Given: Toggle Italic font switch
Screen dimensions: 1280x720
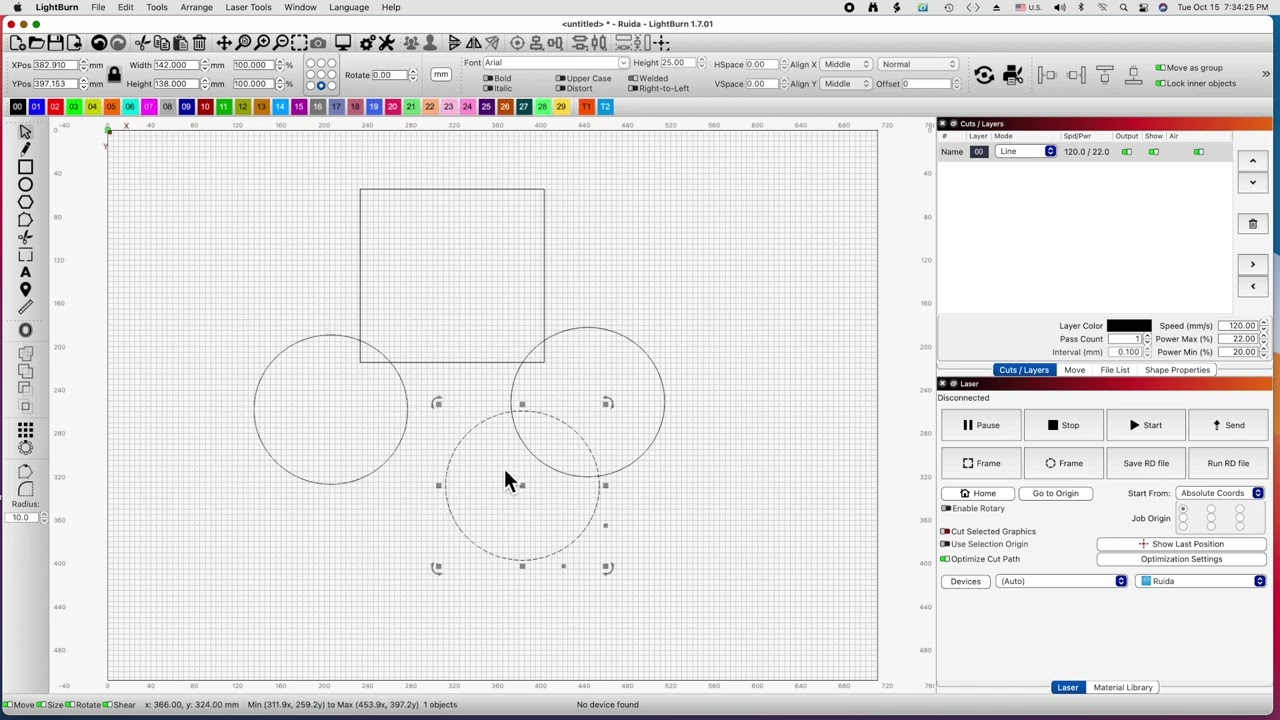Looking at the screenshot, I should pos(488,88).
